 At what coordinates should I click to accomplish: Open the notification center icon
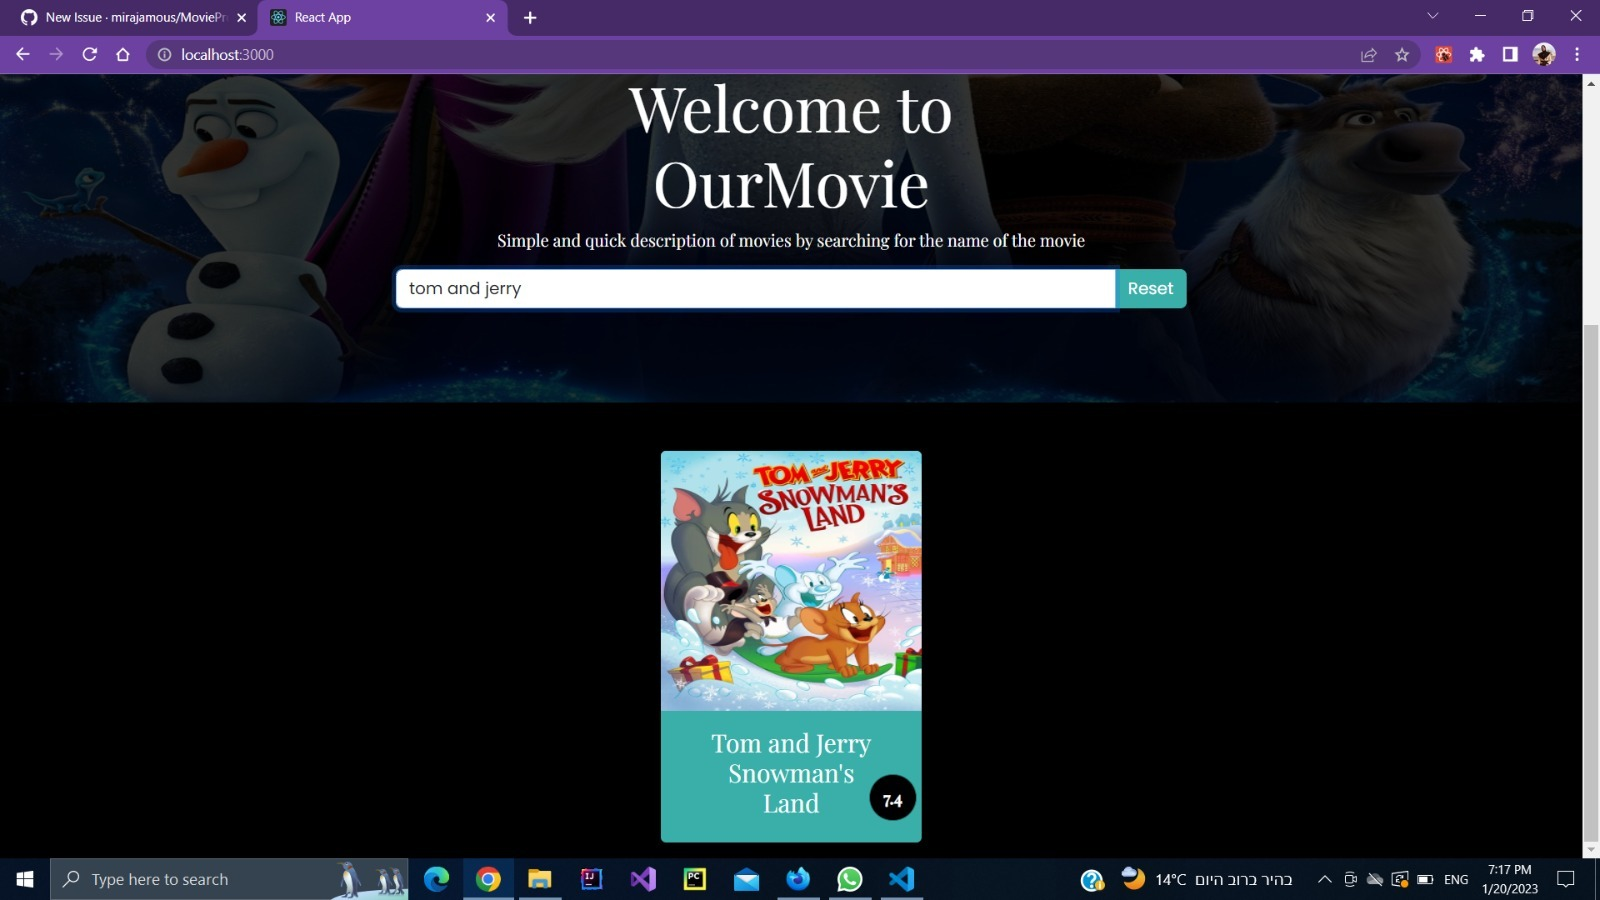[1566, 879]
